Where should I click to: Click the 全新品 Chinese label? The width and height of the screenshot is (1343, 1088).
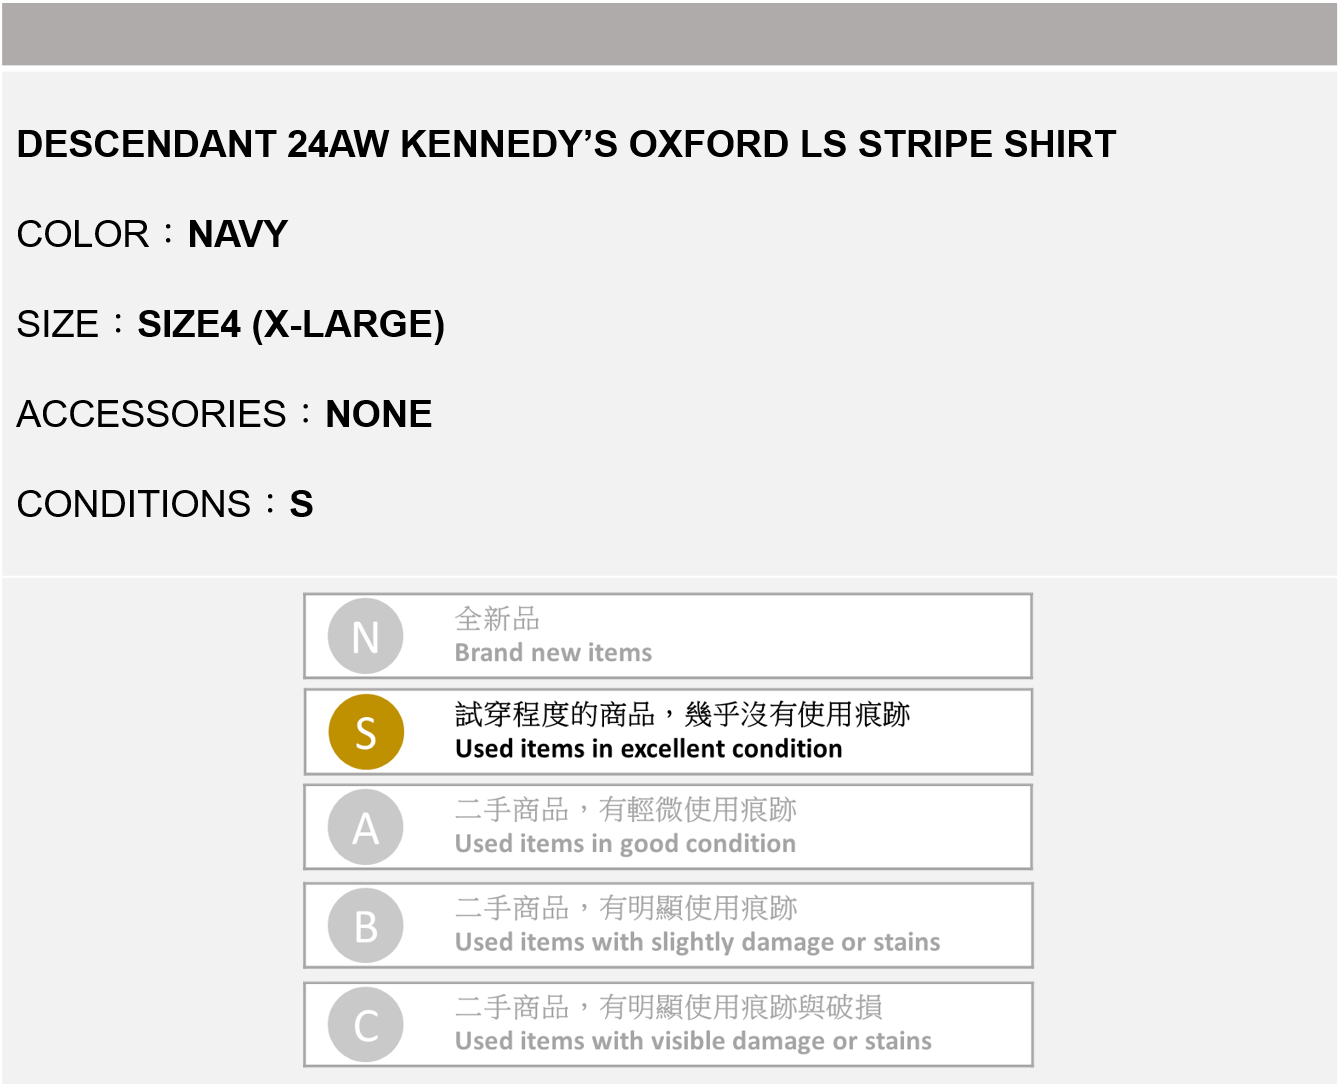click(x=497, y=619)
